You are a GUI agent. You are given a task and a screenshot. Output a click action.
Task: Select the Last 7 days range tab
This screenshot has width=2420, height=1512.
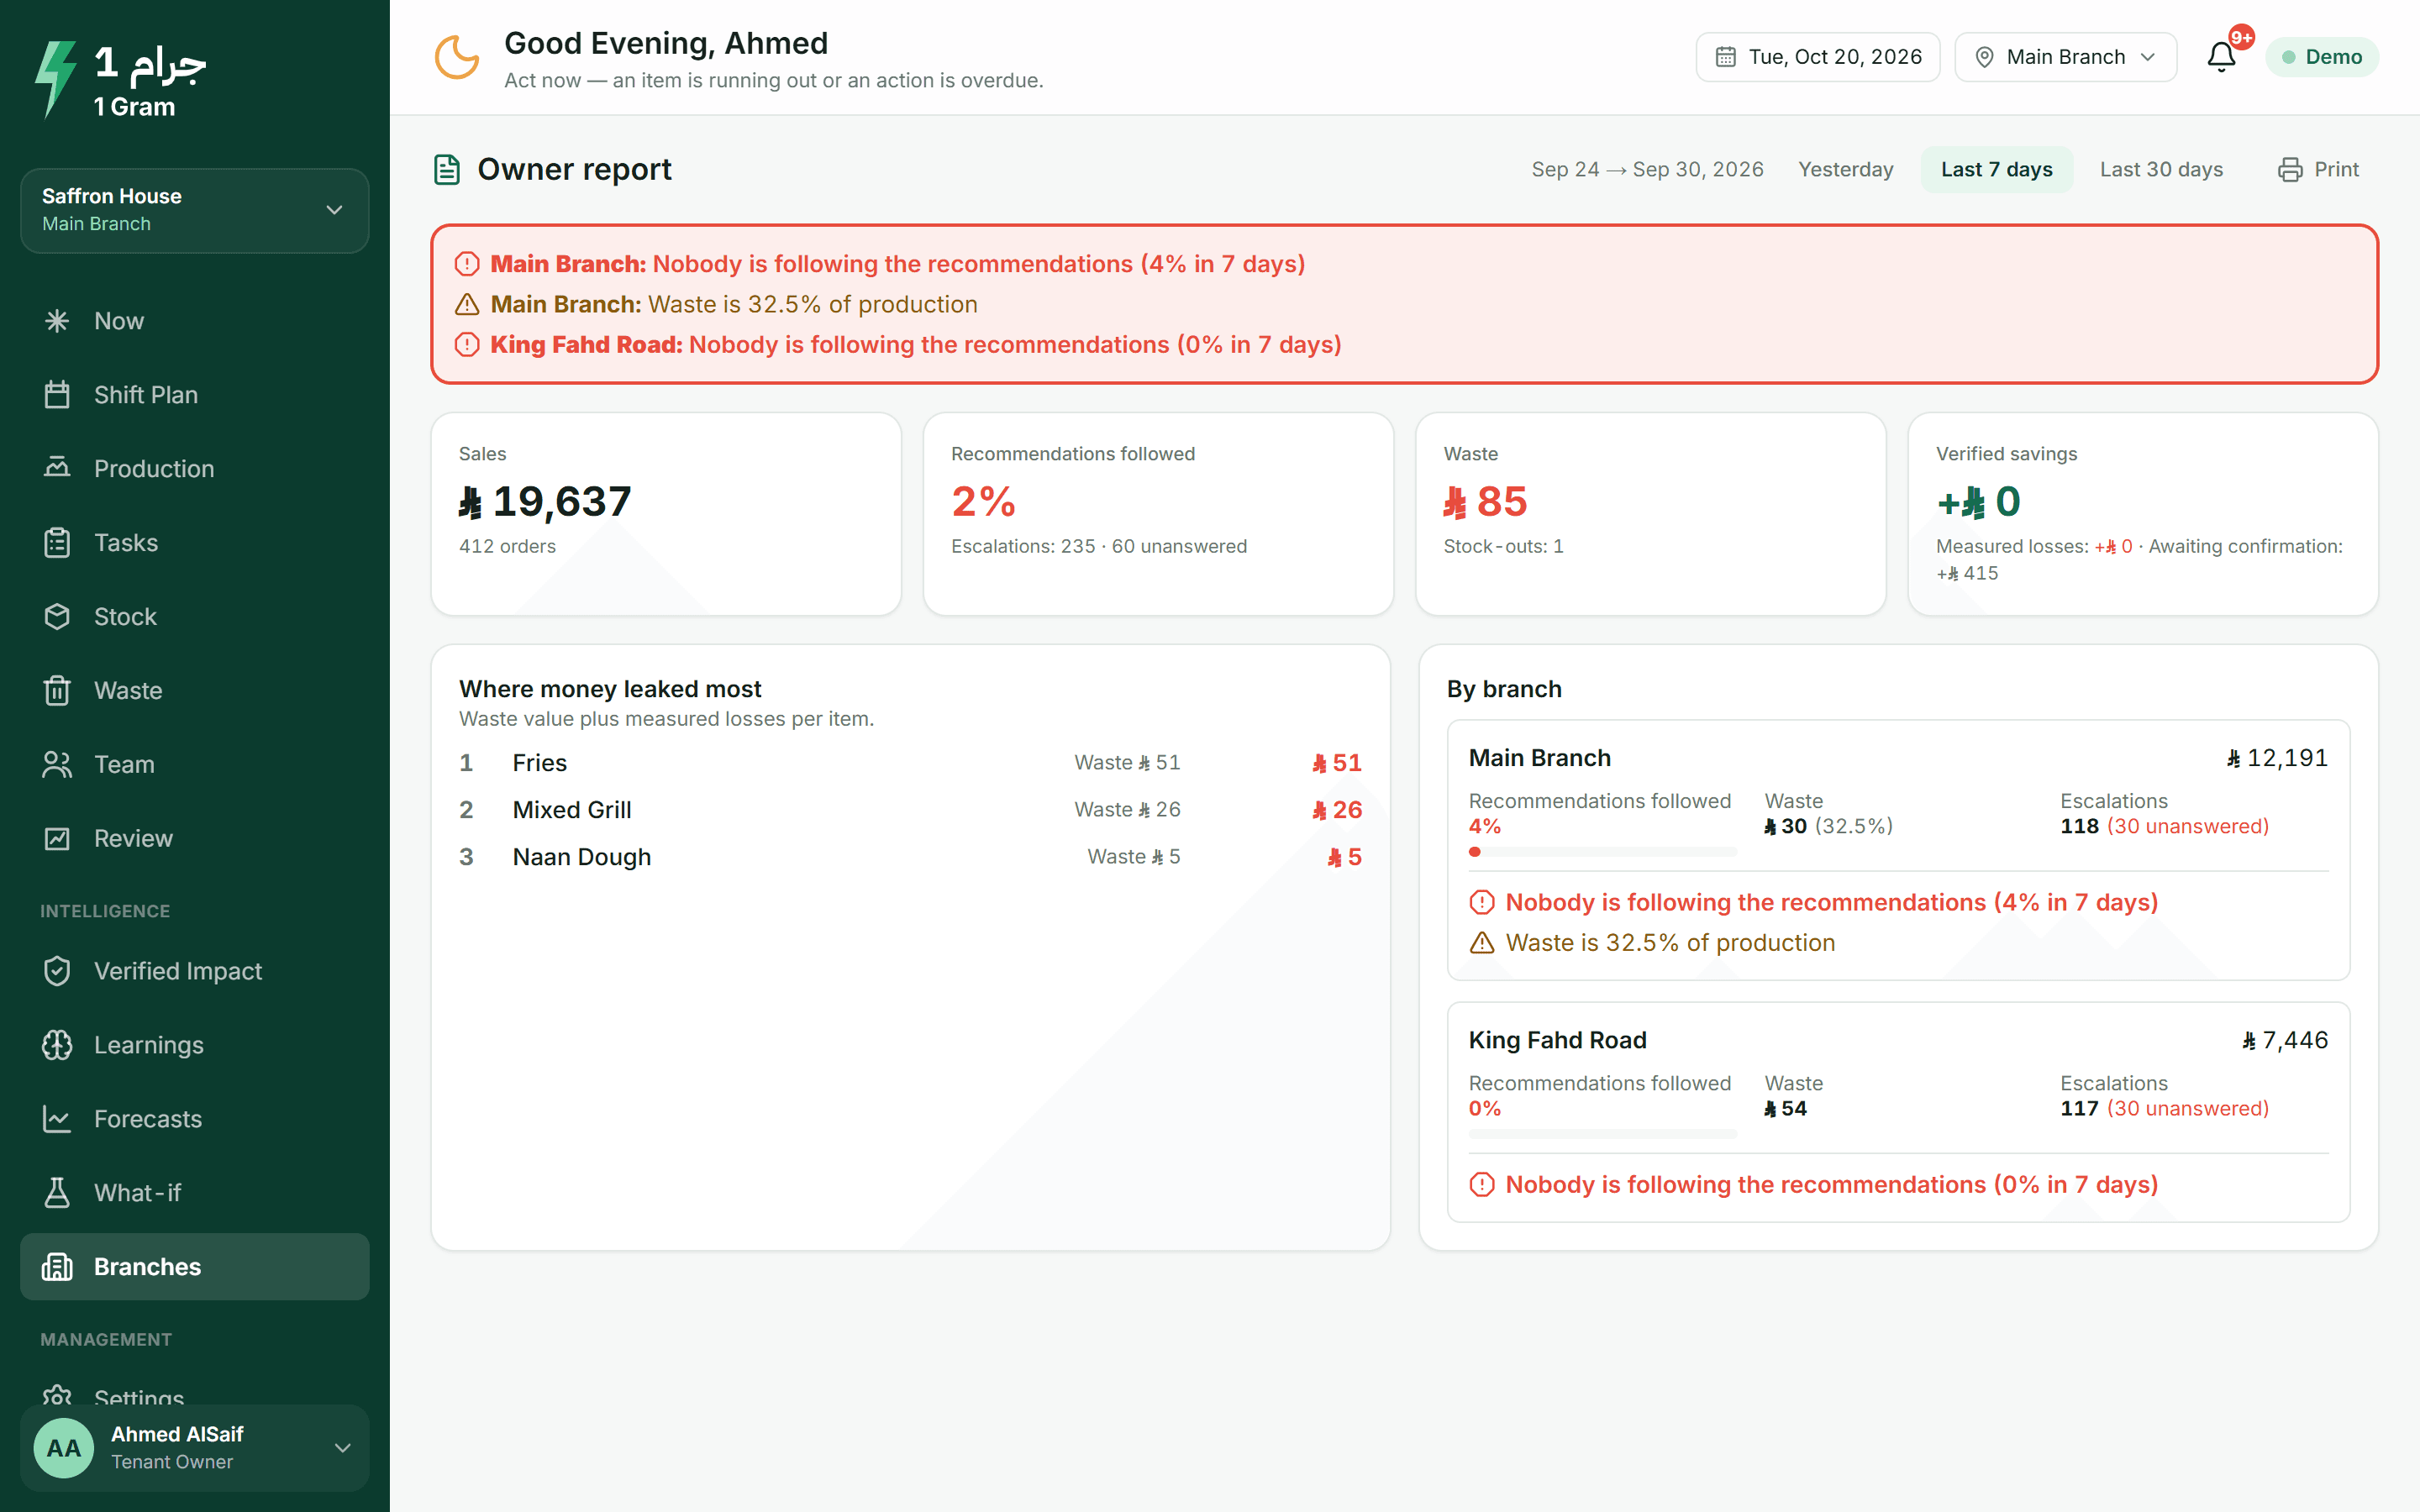[x=1996, y=170]
